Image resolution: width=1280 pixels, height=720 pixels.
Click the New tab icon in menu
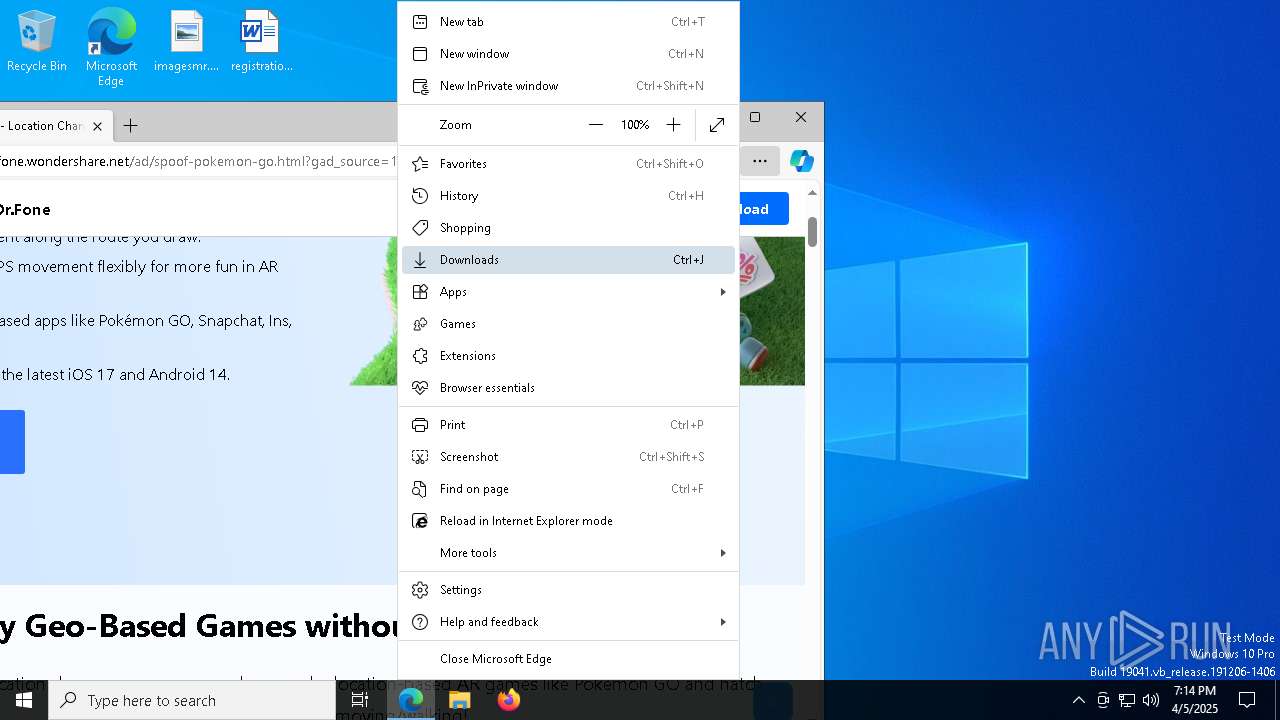click(420, 22)
